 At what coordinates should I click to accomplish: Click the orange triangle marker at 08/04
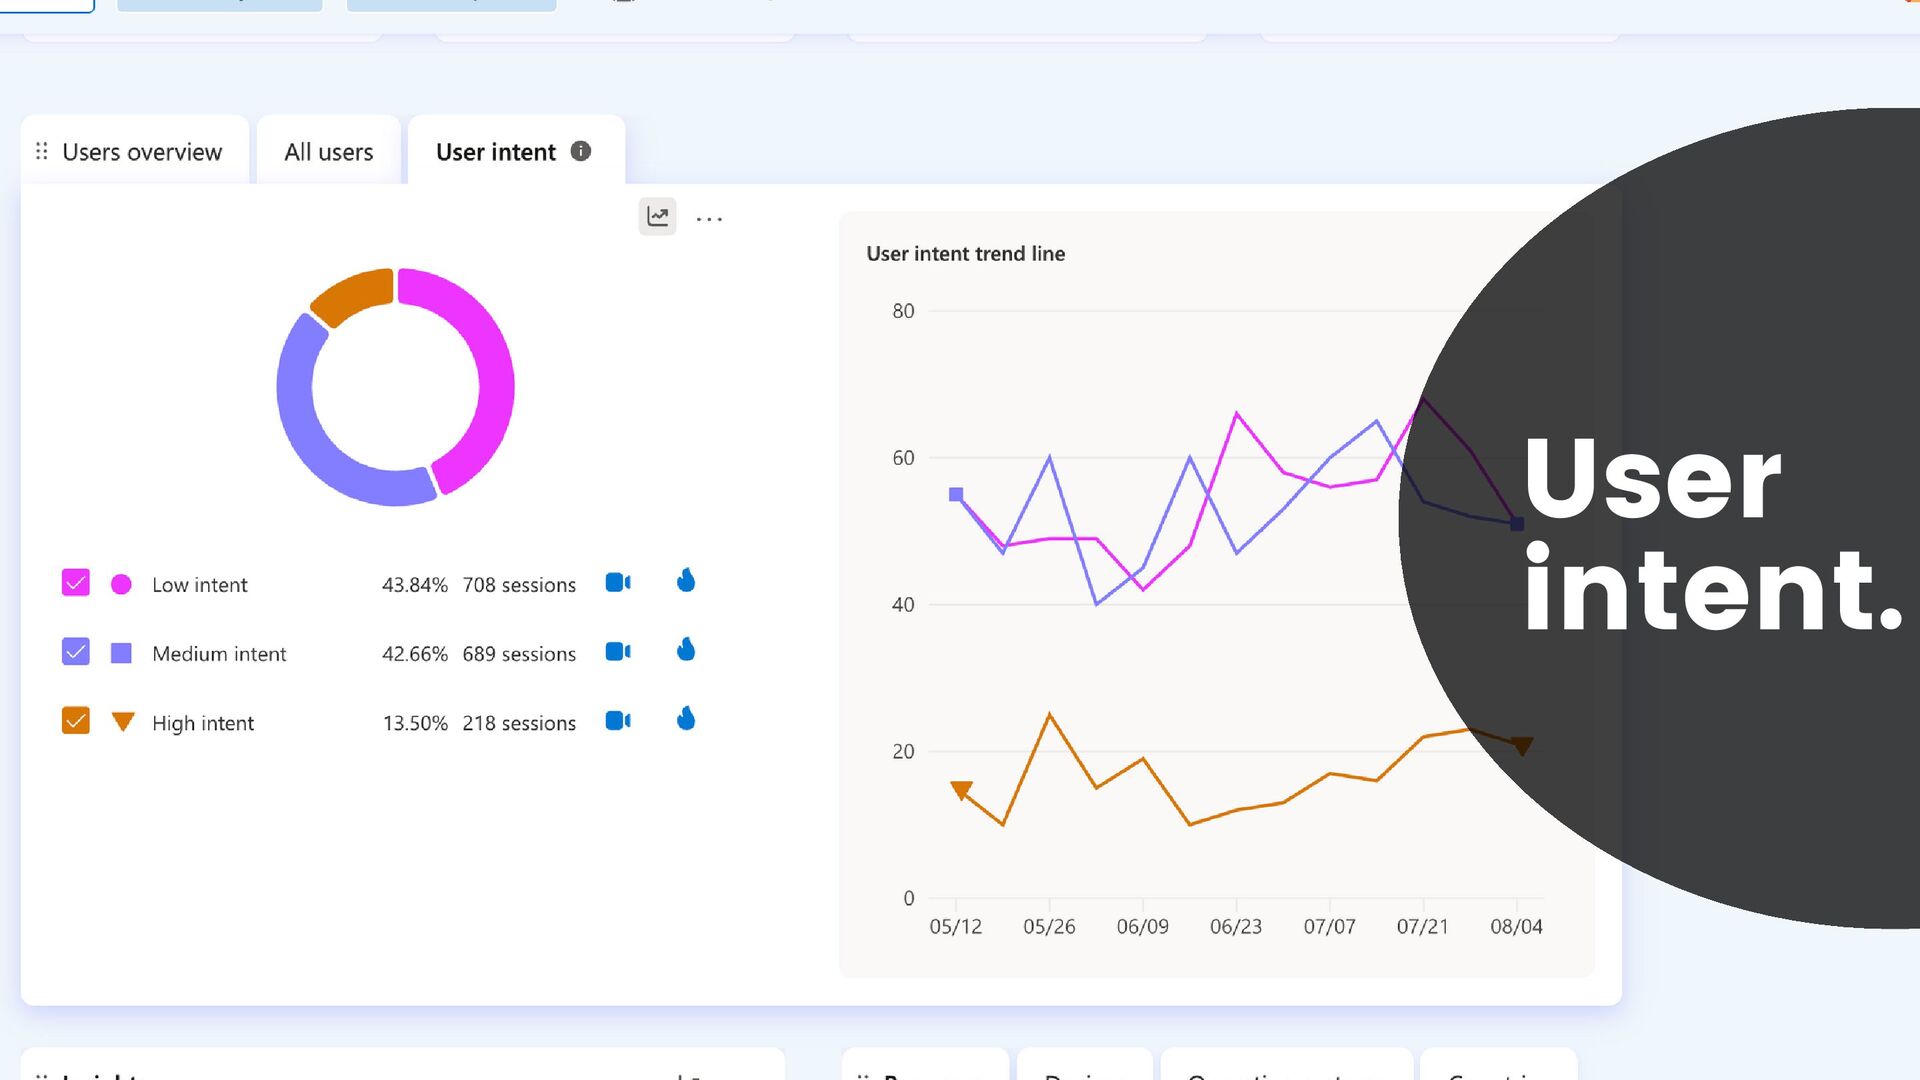coord(1521,746)
